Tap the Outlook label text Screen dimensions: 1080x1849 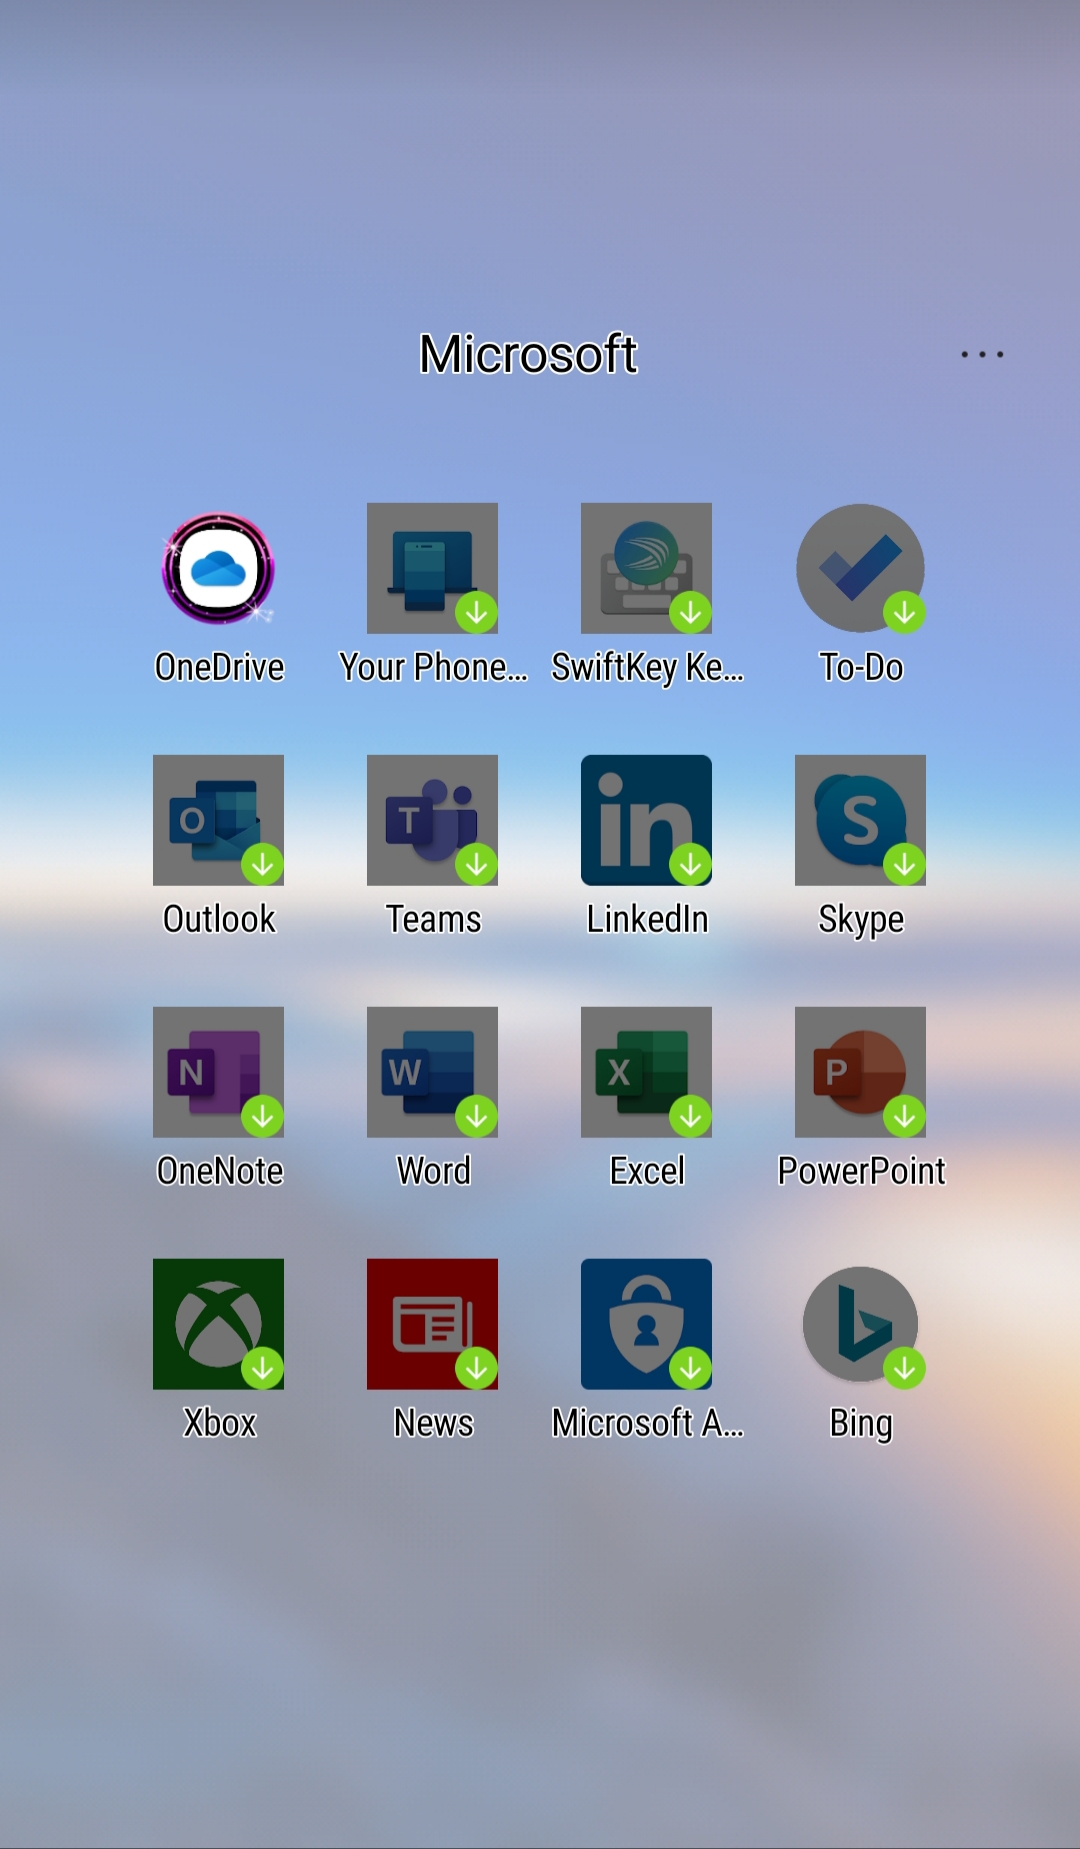click(219, 919)
